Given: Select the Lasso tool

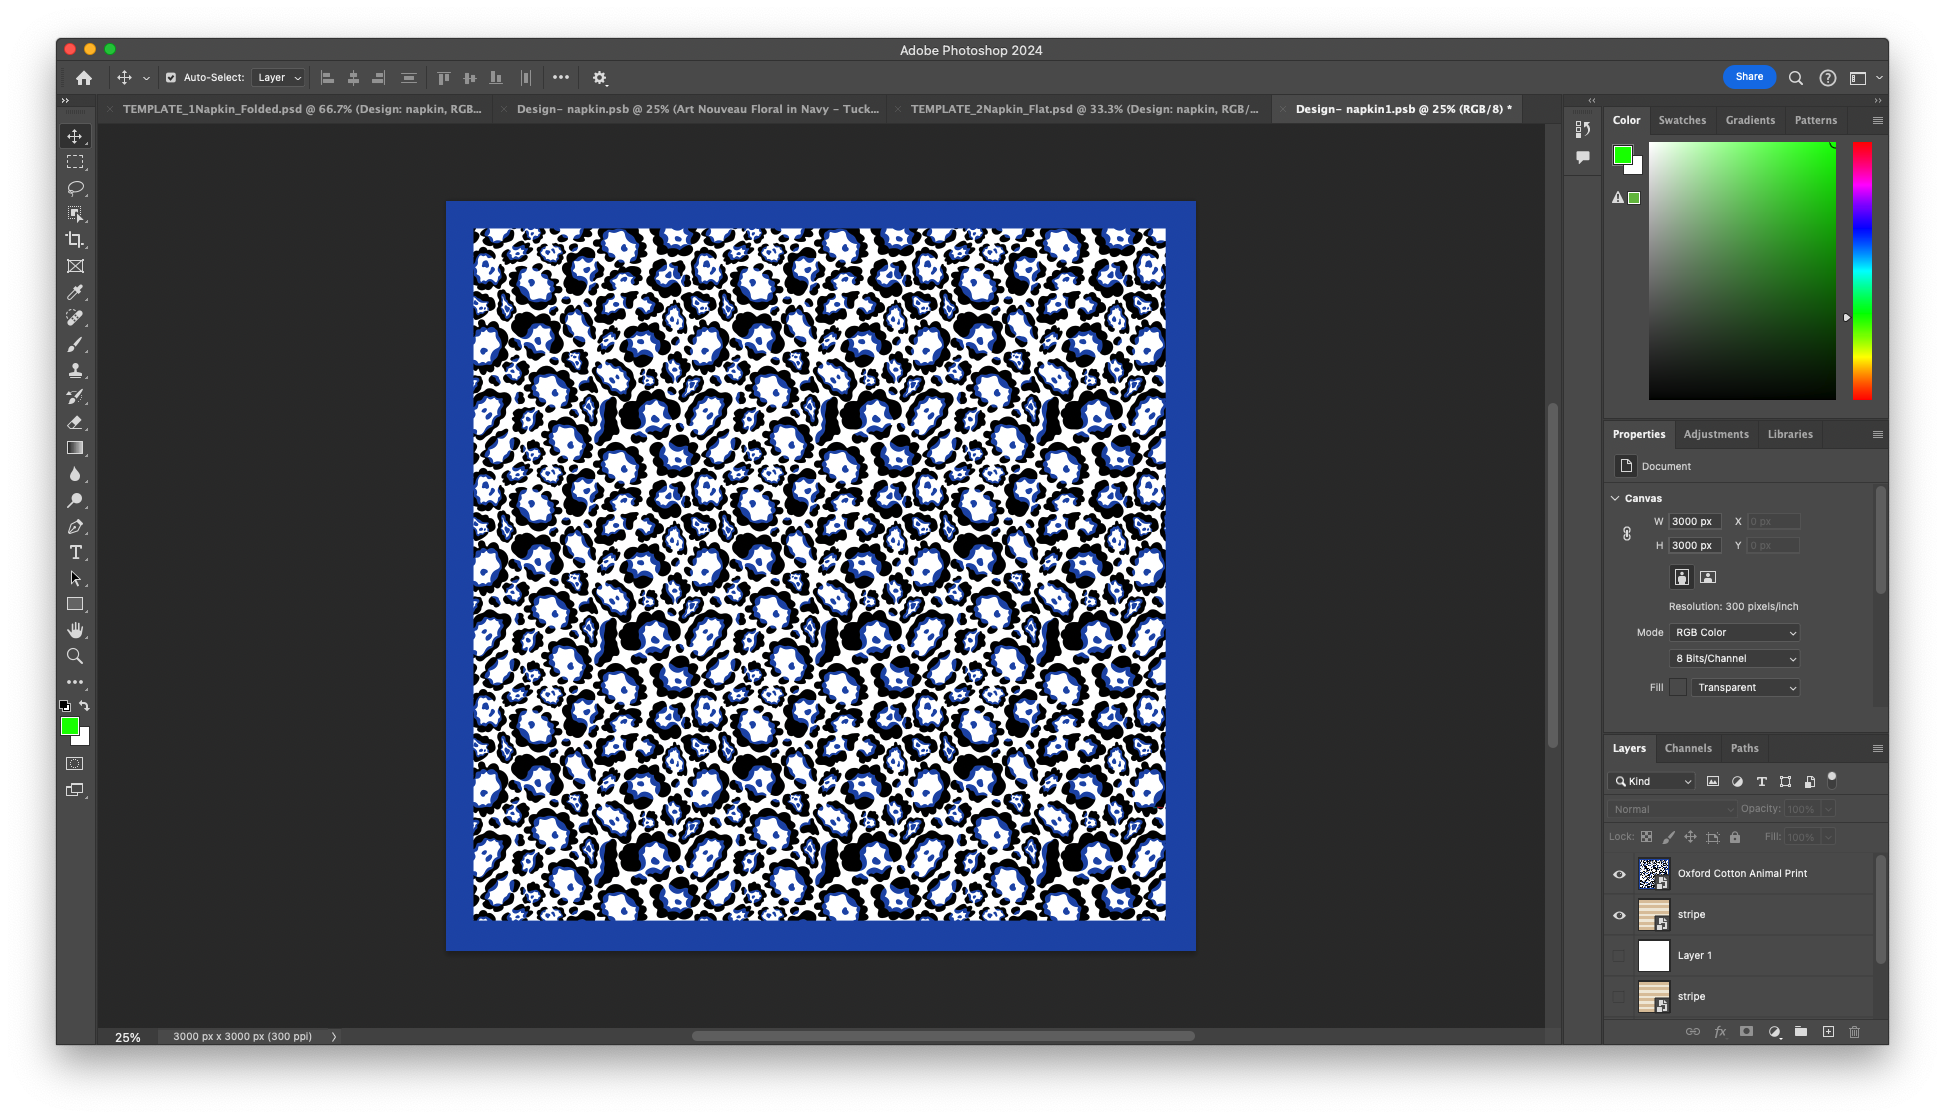Looking at the screenshot, I should 75,188.
